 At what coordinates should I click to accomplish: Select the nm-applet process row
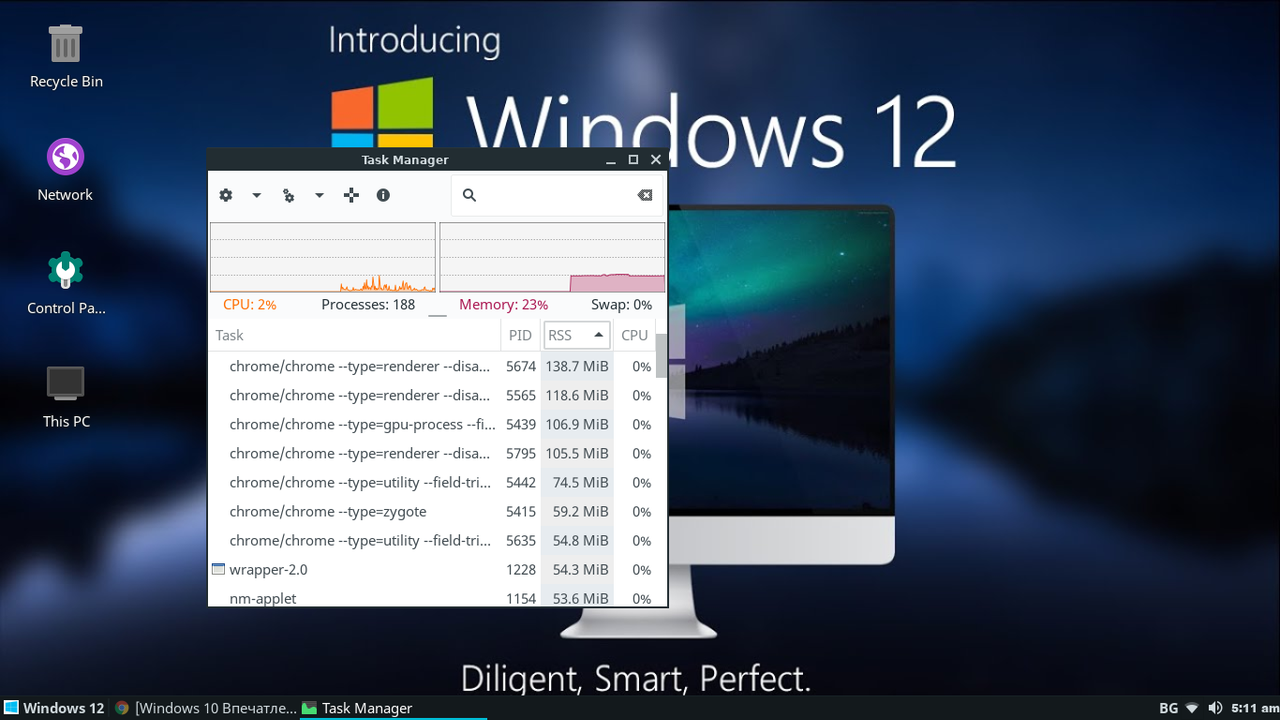(x=432, y=596)
